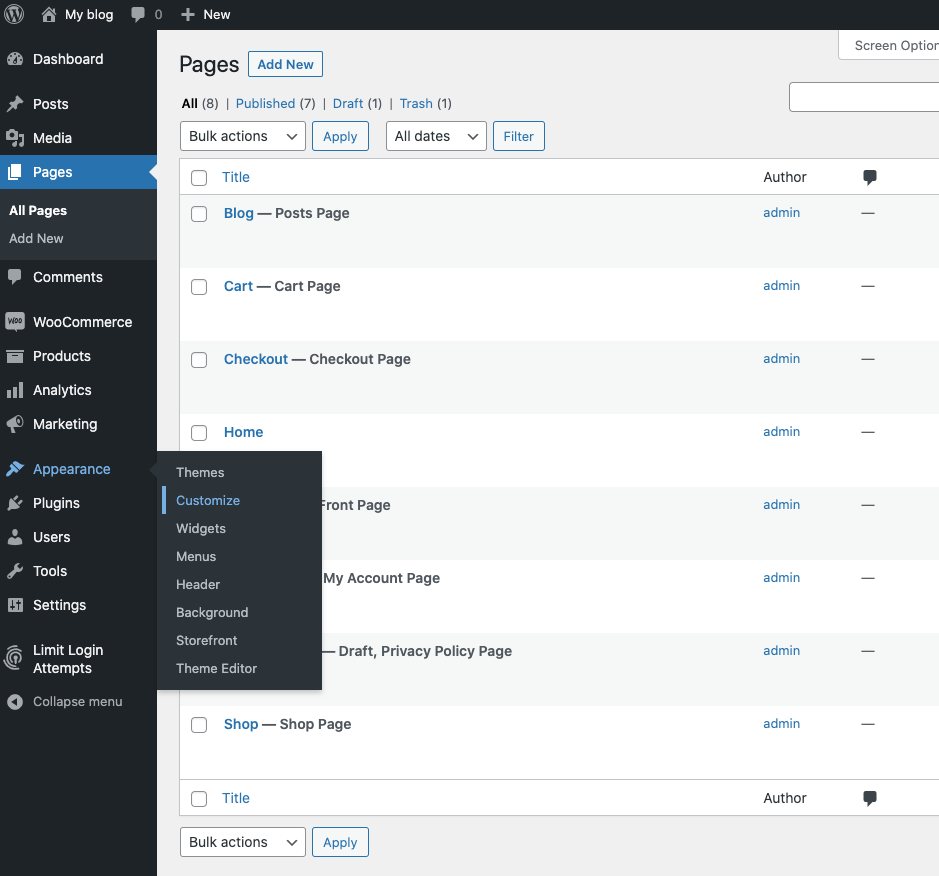This screenshot has height=876, width=939.
Task: Open the Cart page title link
Action: coord(238,286)
